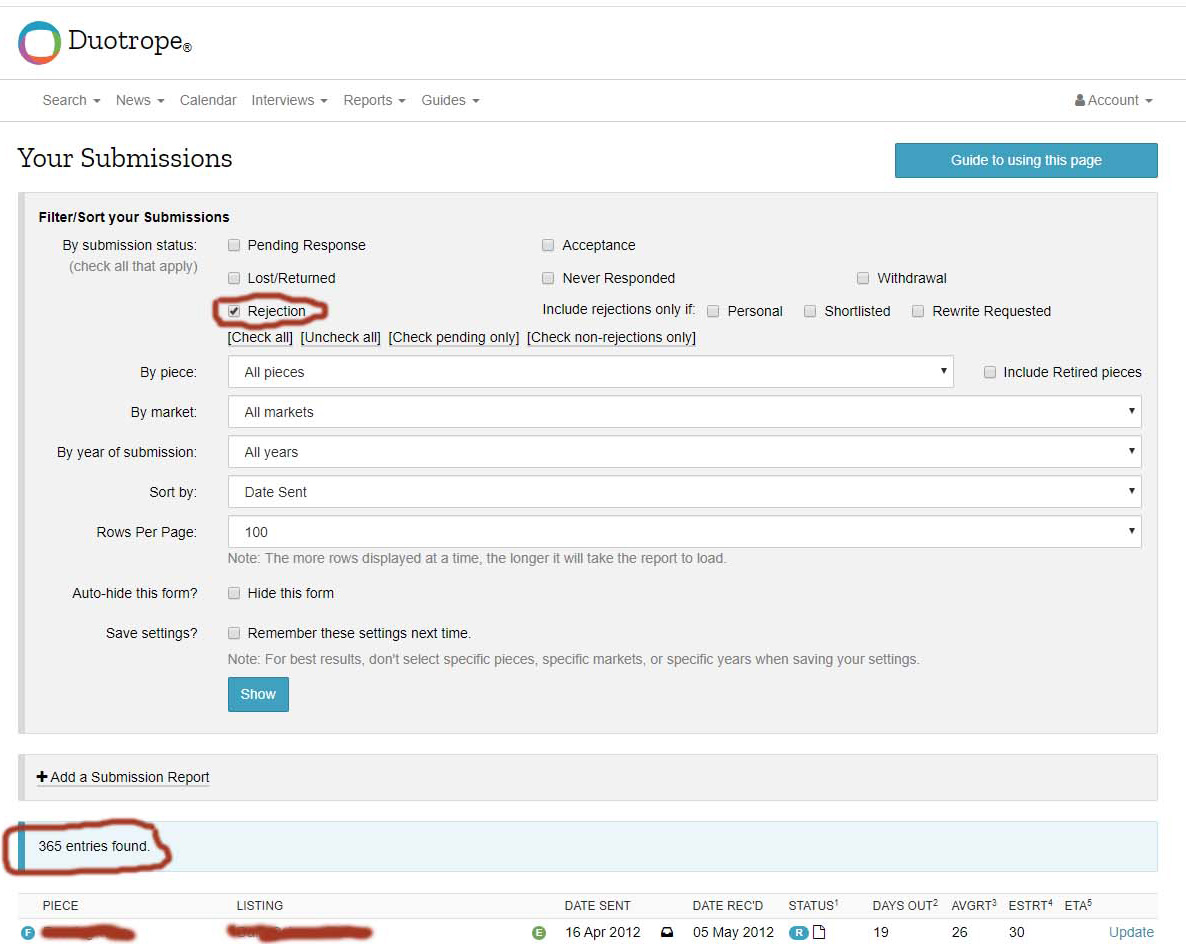Open the Reports navigation menu
Viewport: 1186px width, 944px height.
374,100
